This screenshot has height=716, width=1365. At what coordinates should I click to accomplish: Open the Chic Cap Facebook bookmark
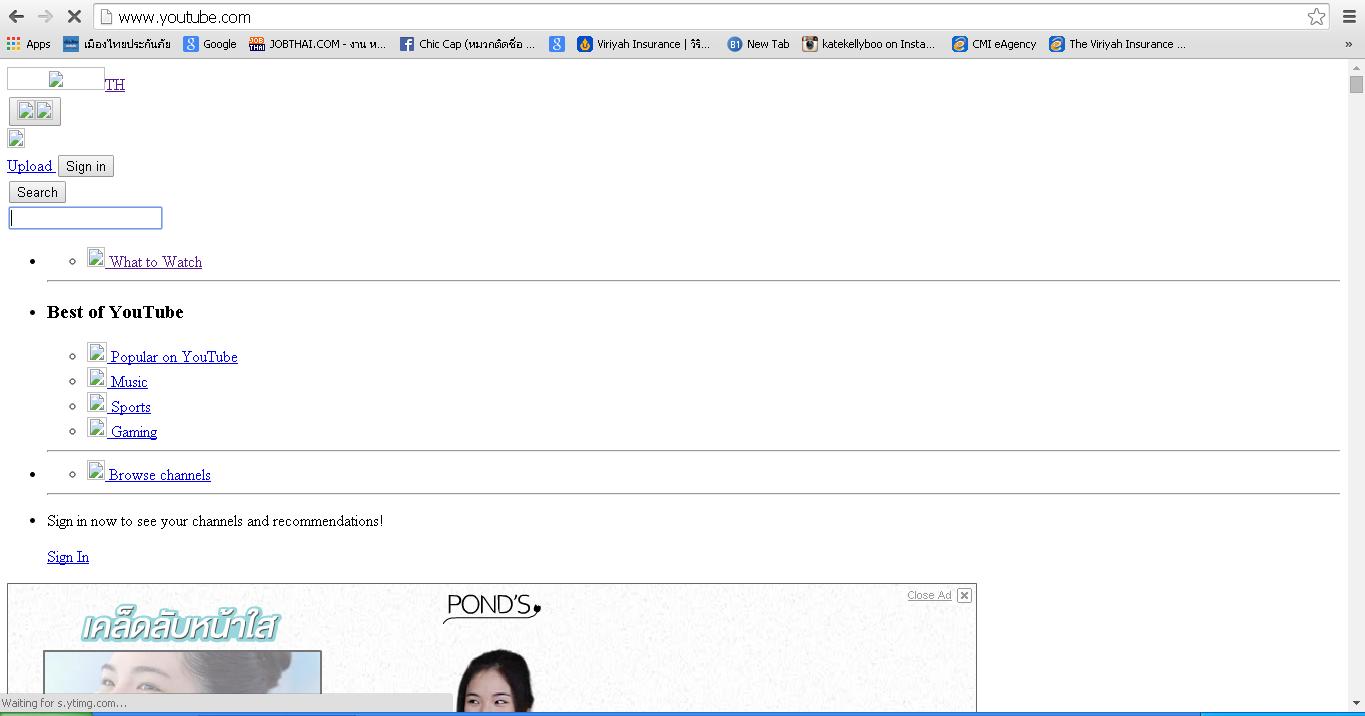click(467, 44)
